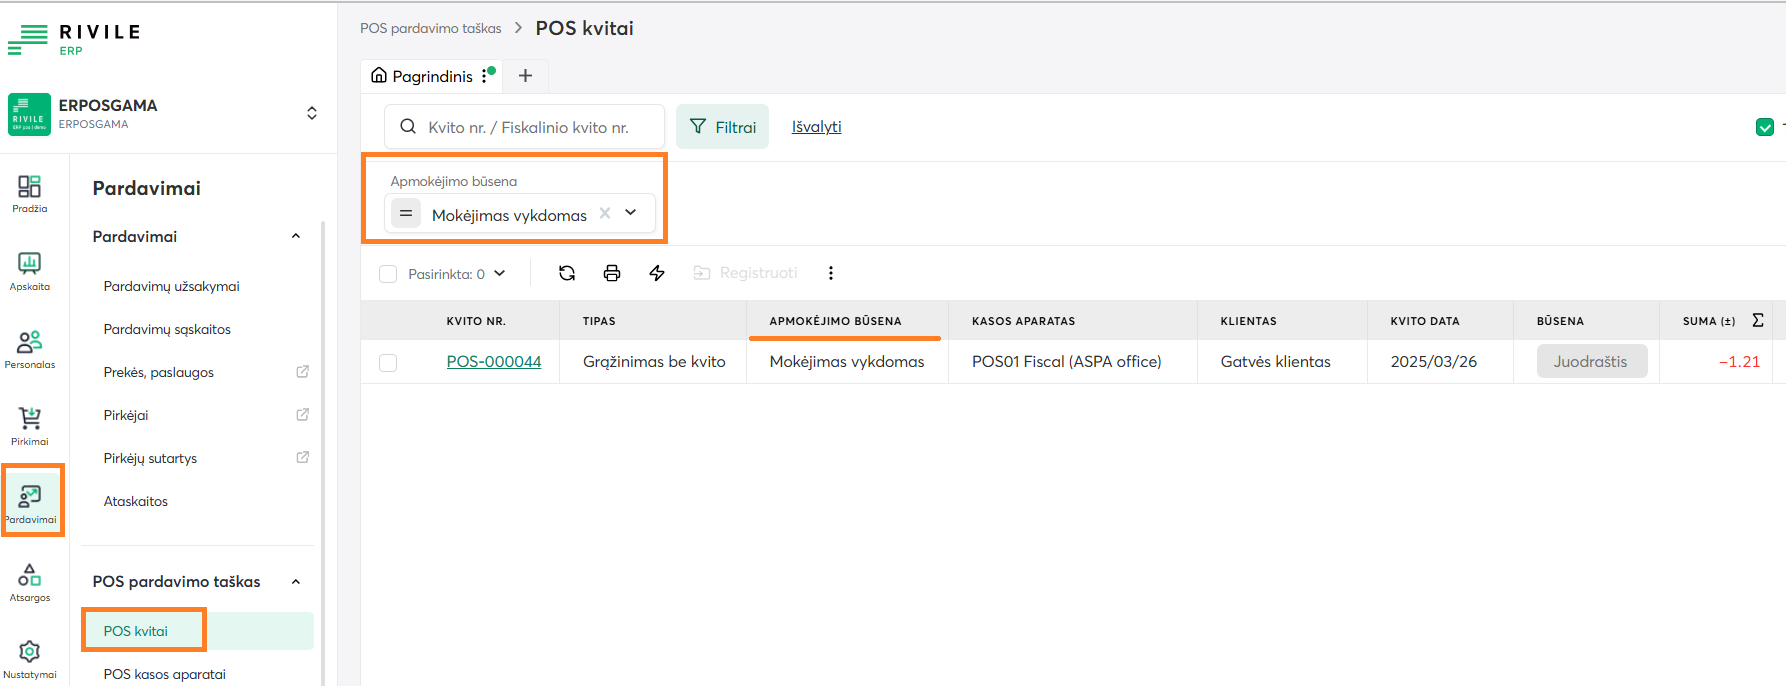Collapse the Pardavimai section chevron
This screenshot has width=1786, height=686.
click(296, 237)
